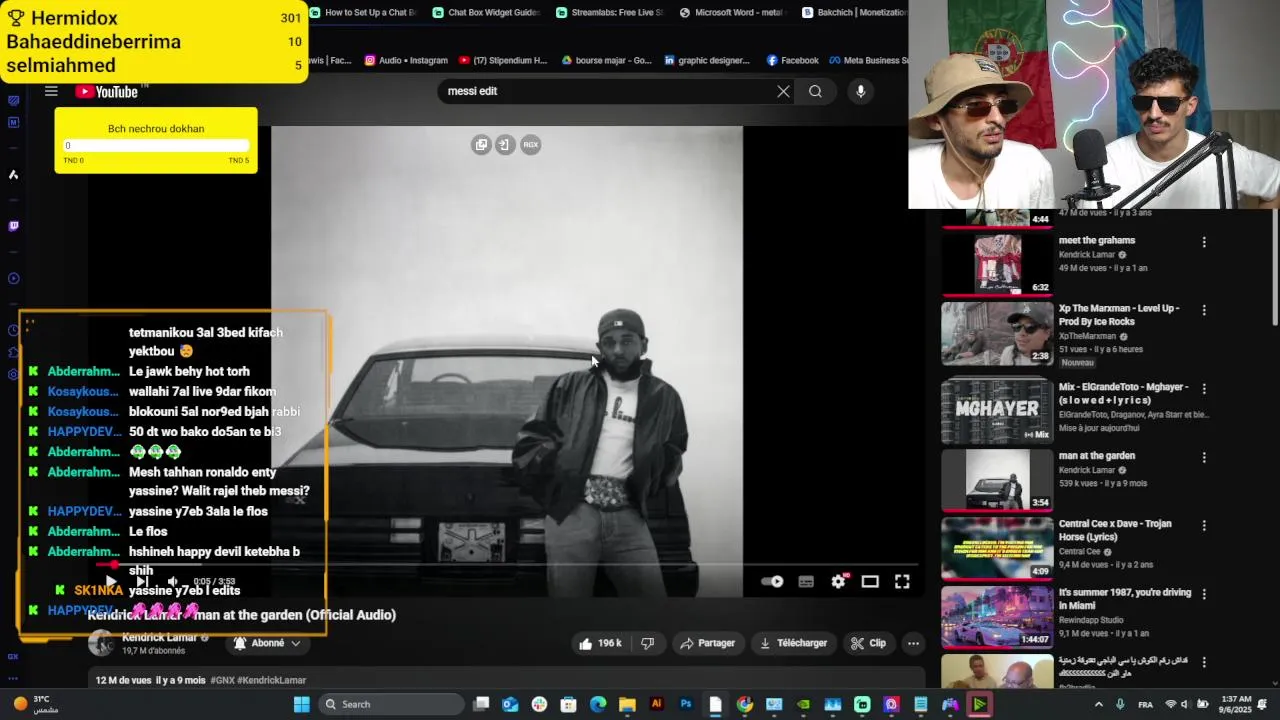
Task: Switch to theater mode
Action: [870, 581]
